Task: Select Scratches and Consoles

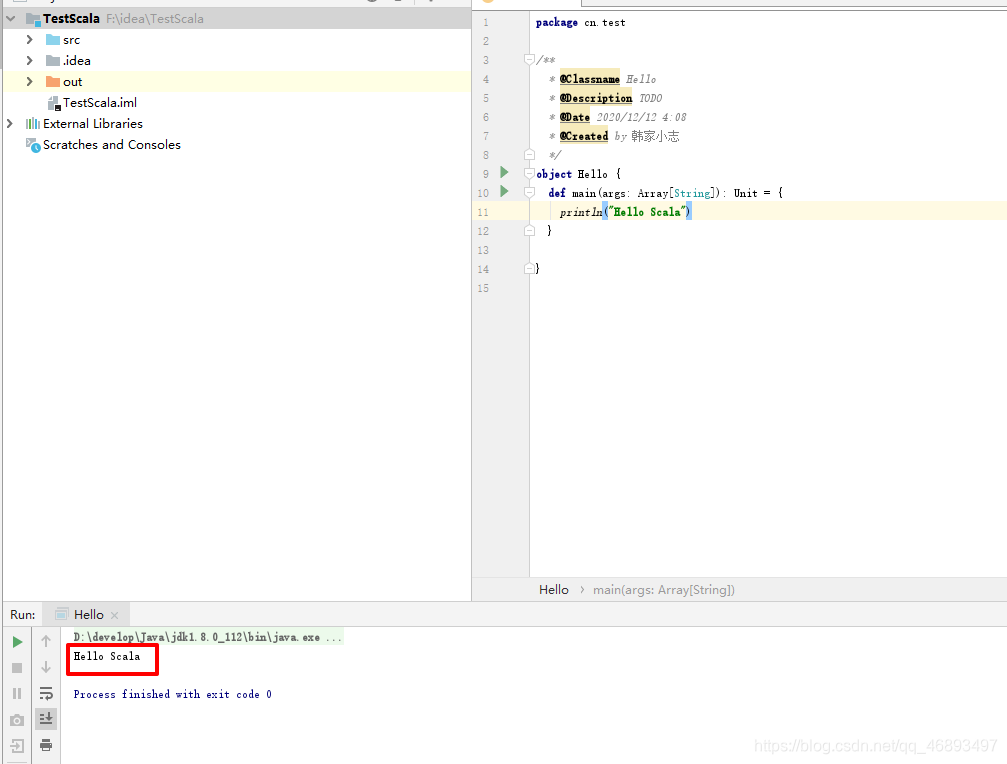Action: click(112, 144)
